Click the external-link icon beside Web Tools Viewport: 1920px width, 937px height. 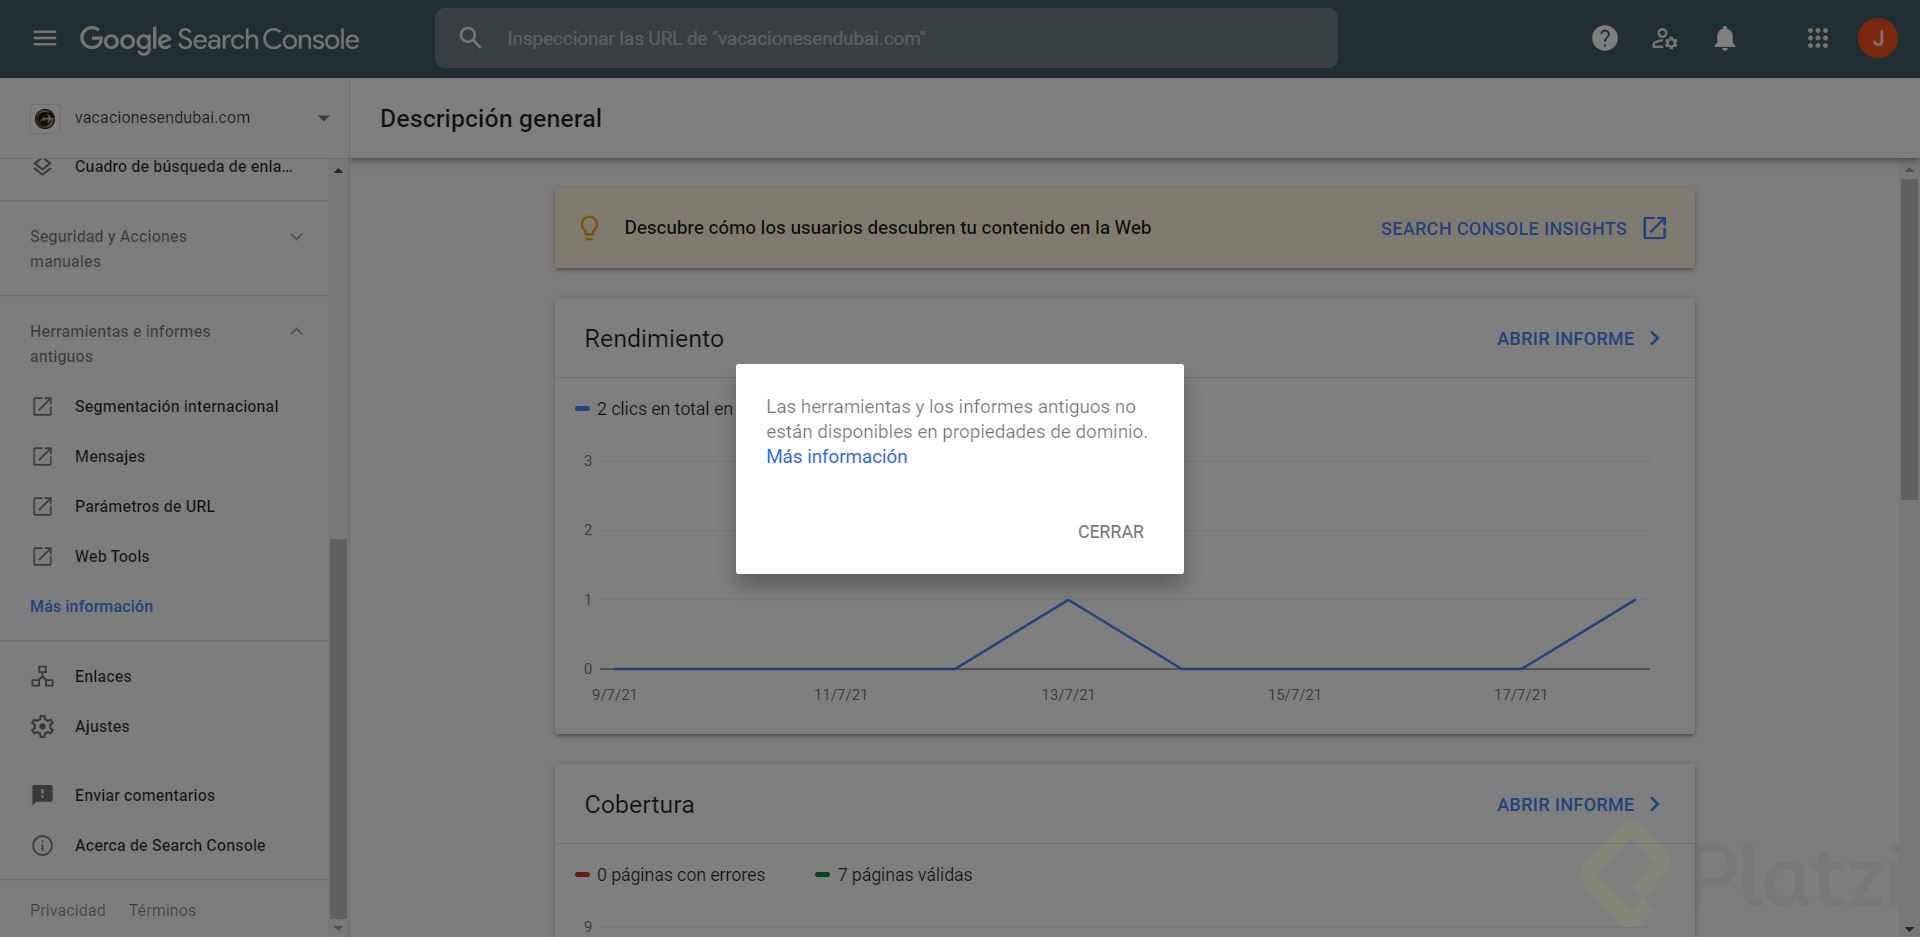[x=42, y=557]
